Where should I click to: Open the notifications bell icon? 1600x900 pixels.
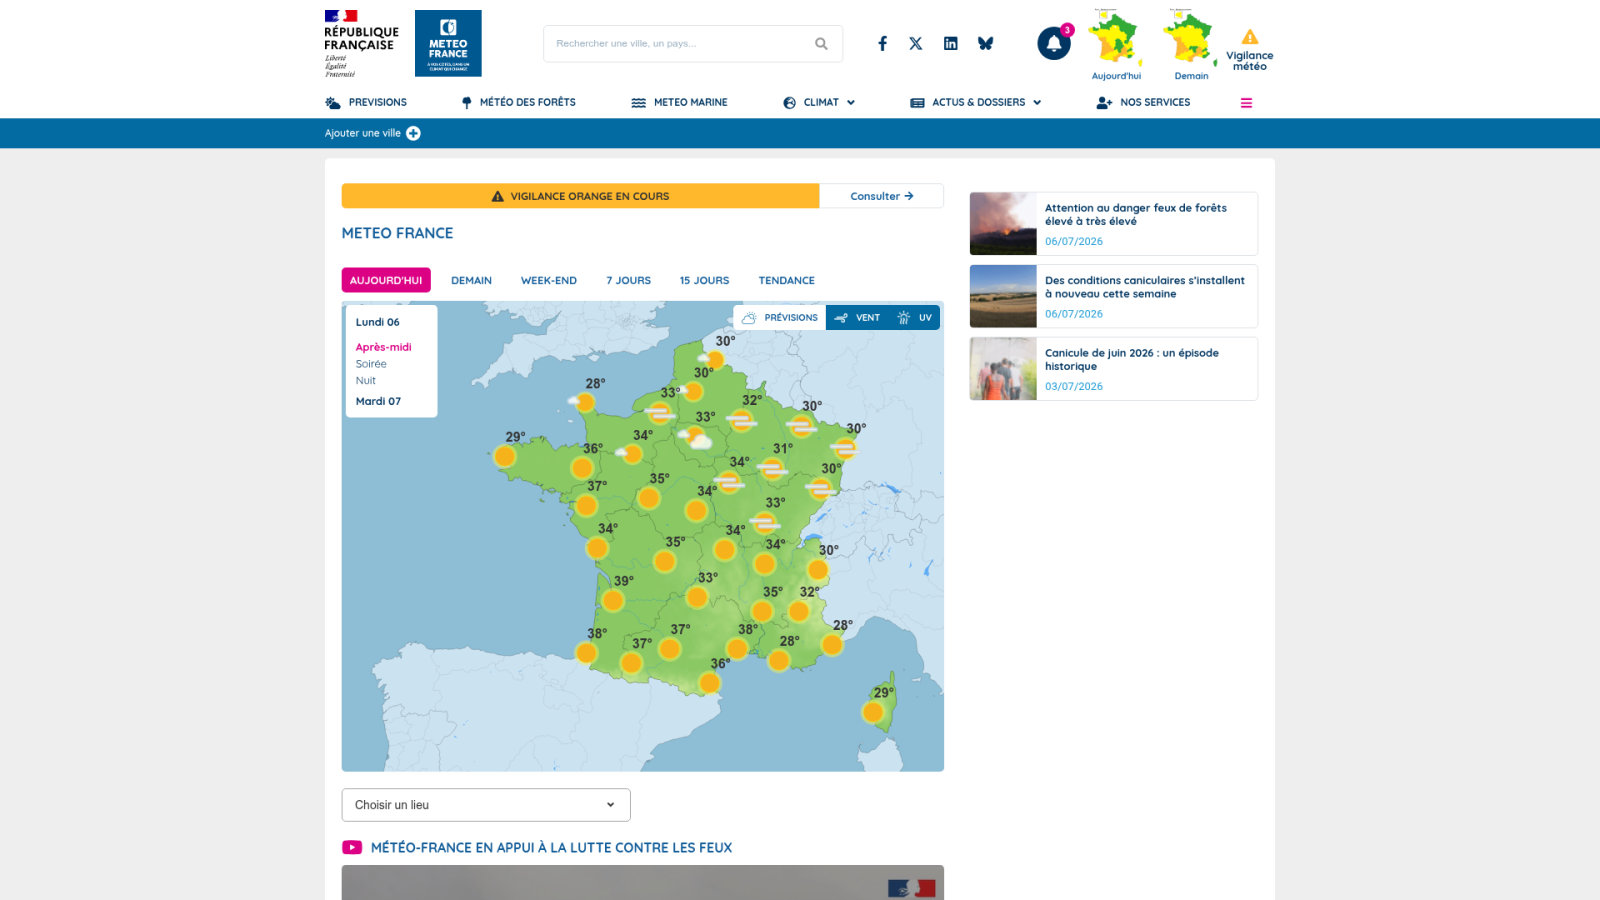pos(1054,44)
